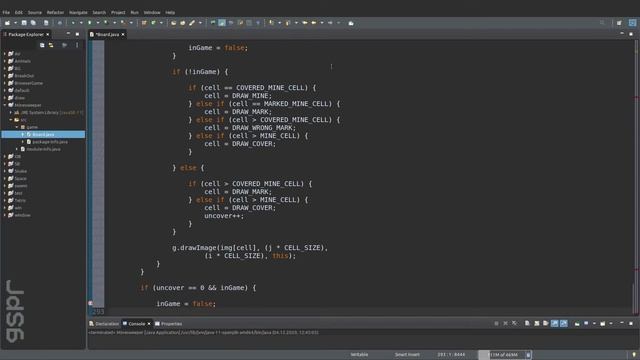Screen dimensions: 640x360
Task: Switch to the Declaration tab
Action: tap(104, 324)
